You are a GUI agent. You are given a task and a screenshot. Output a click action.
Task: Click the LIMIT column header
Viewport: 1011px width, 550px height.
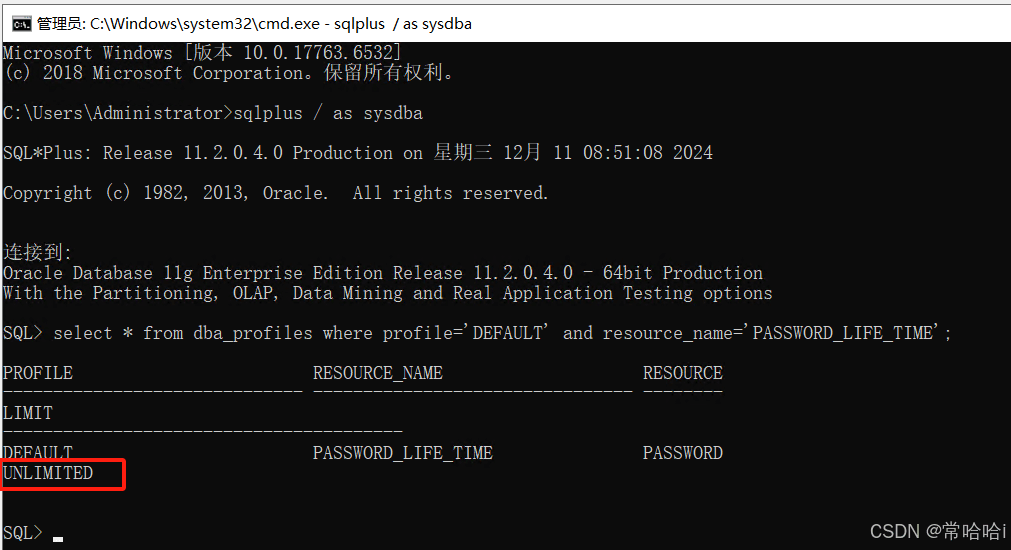[28, 413]
